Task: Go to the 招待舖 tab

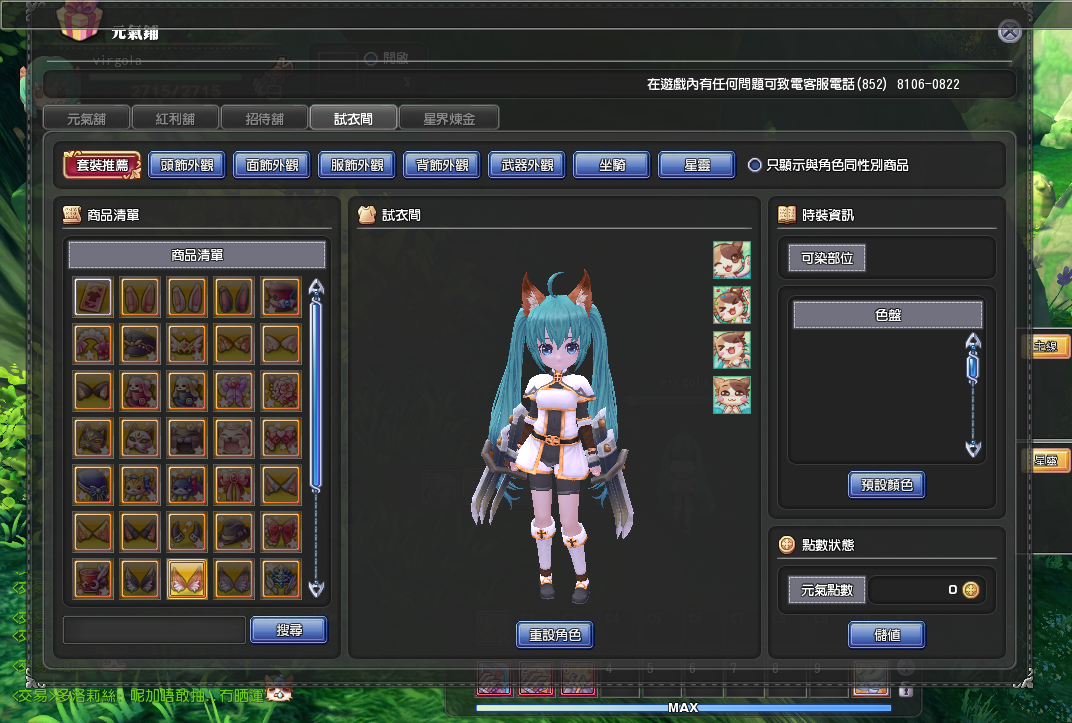Action: (x=265, y=118)
